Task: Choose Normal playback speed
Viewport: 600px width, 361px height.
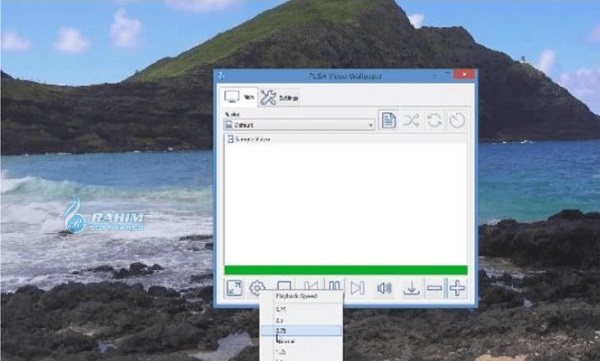Action: (x=301, y=341)
